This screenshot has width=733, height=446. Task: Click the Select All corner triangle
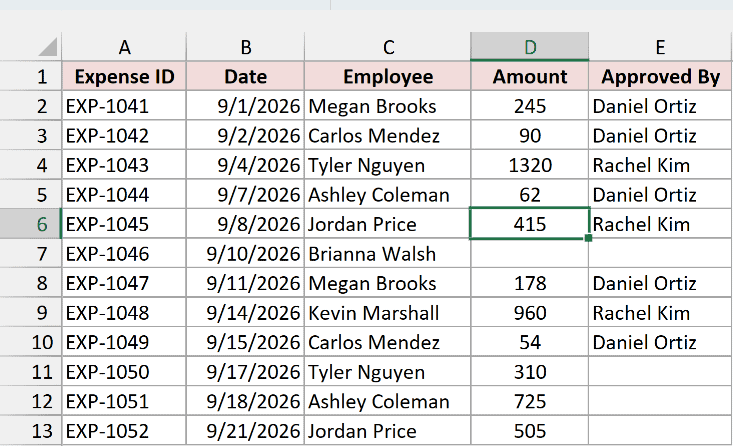[48, 46]
